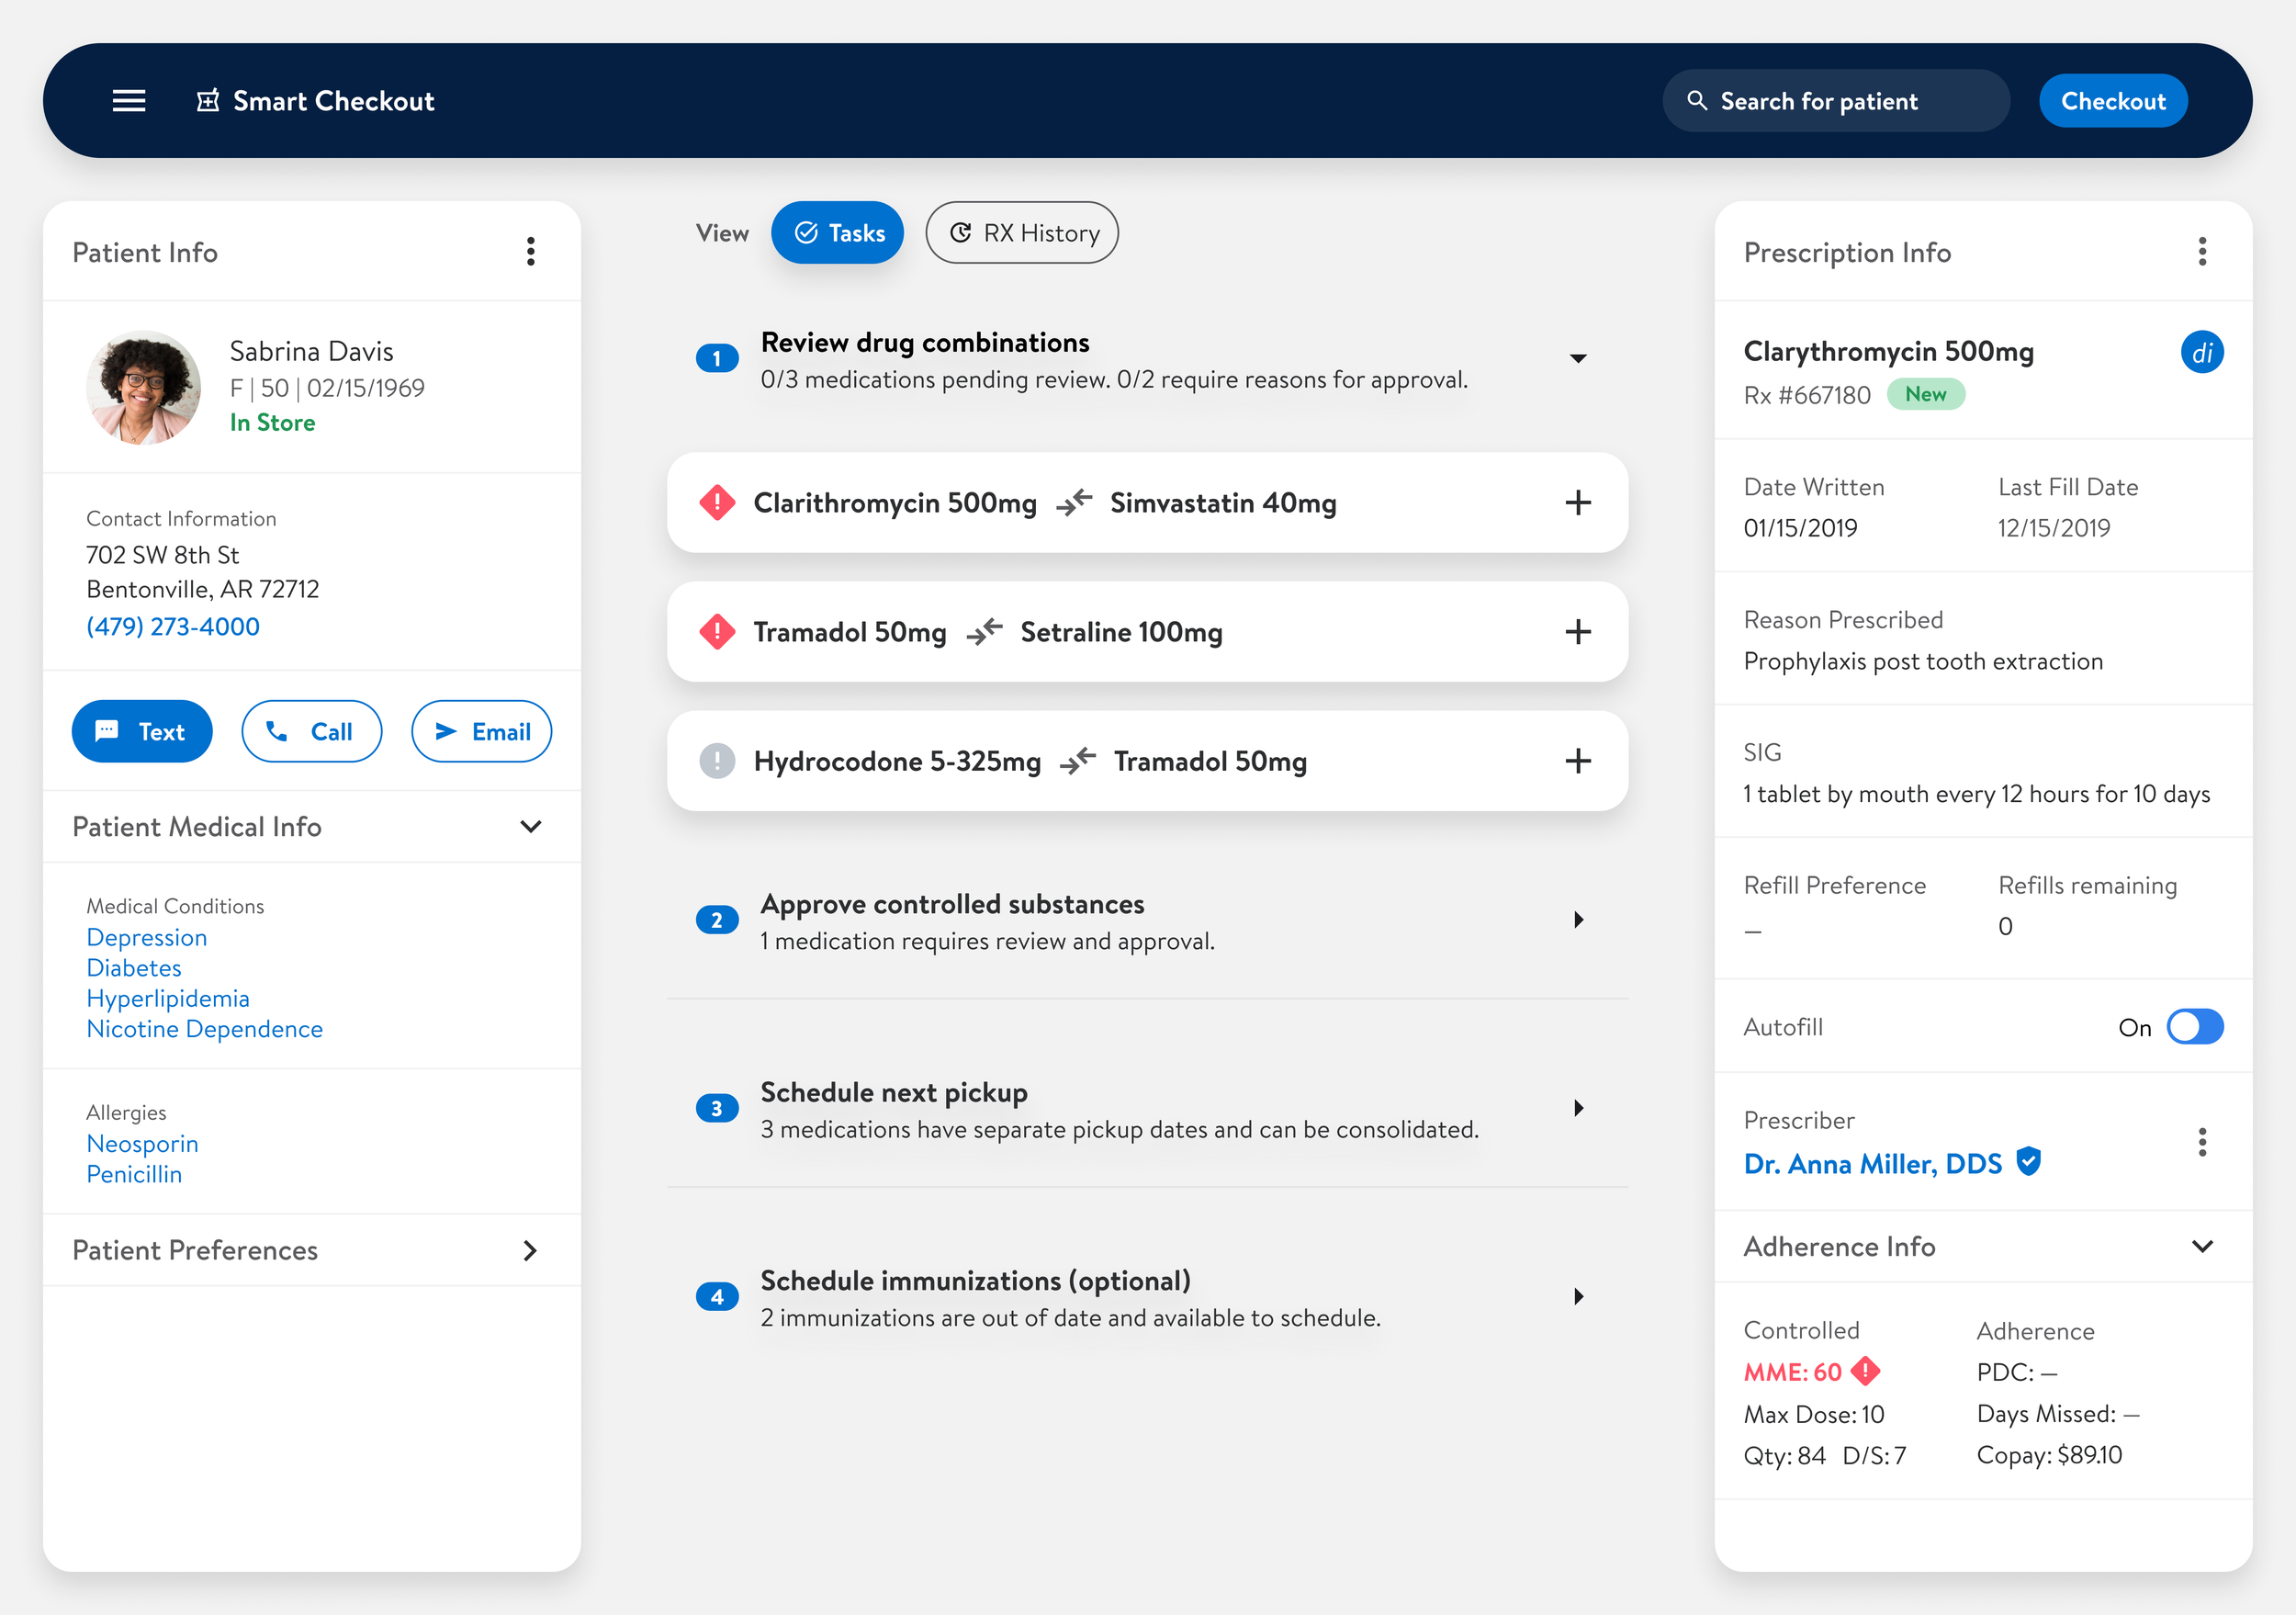
Task: Open the prescriber options three-dot menu
Action: [2202, 1142]
